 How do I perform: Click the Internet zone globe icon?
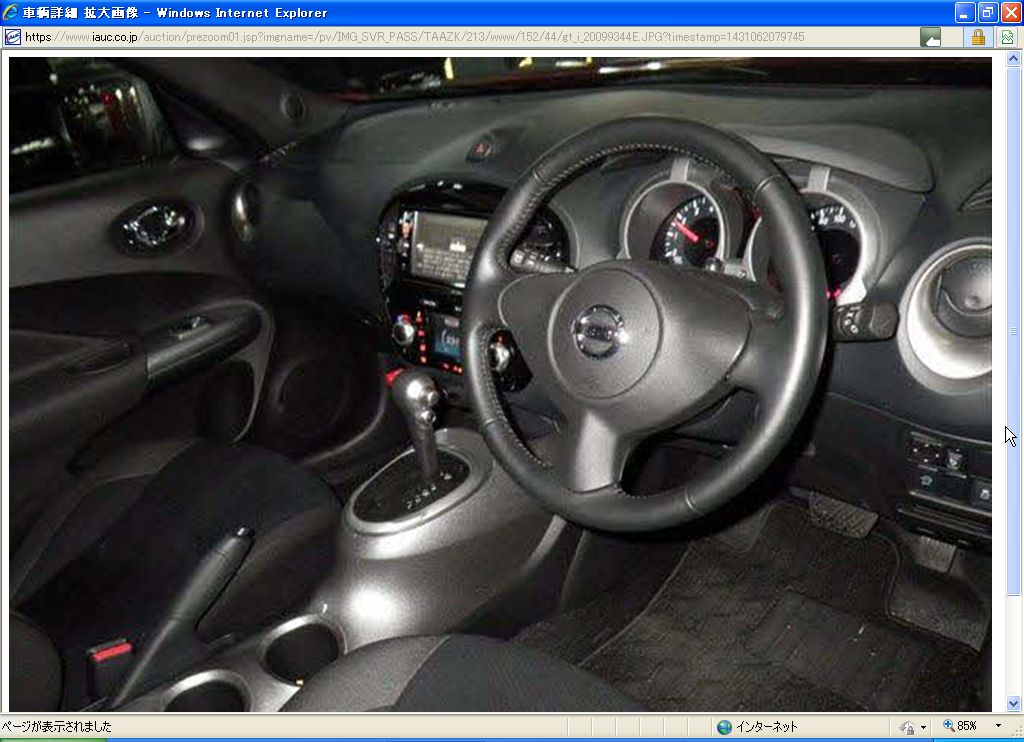point(724,727)
